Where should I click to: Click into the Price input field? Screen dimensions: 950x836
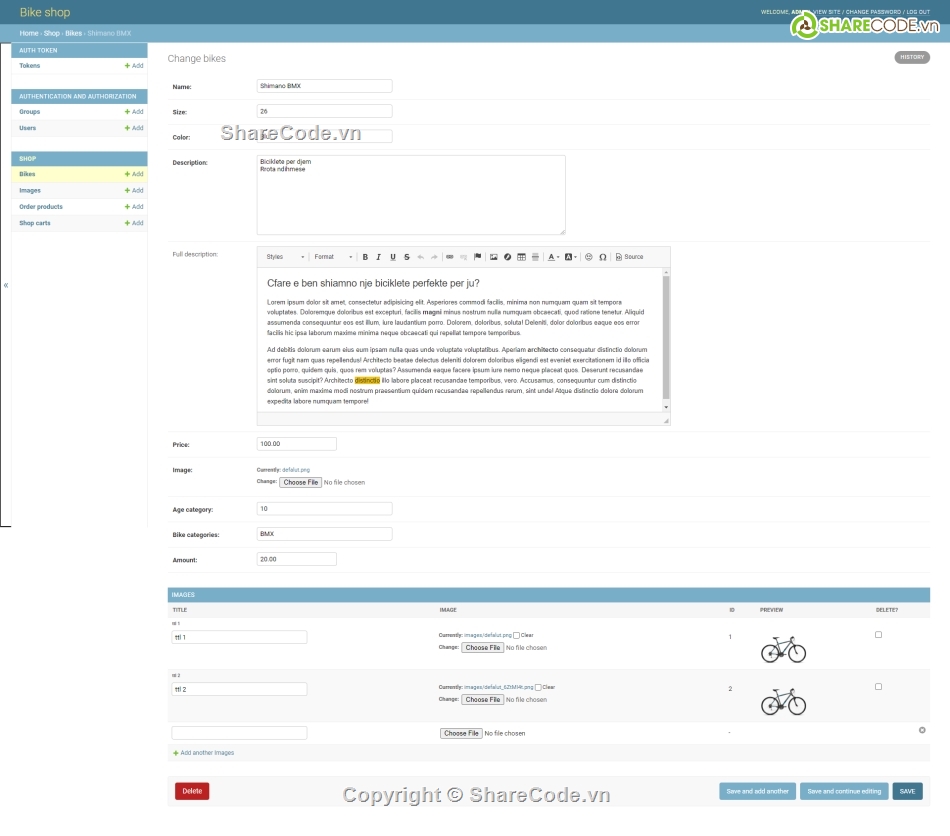point(296,444)
